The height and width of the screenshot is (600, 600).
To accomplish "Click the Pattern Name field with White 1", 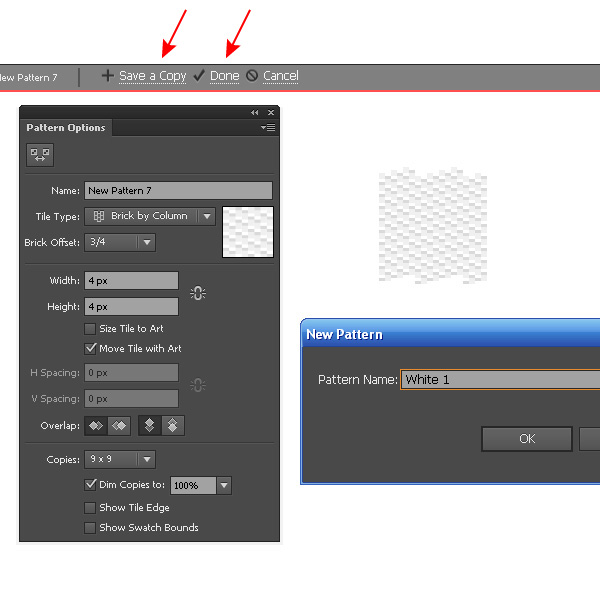I will (x=500, y=380).
